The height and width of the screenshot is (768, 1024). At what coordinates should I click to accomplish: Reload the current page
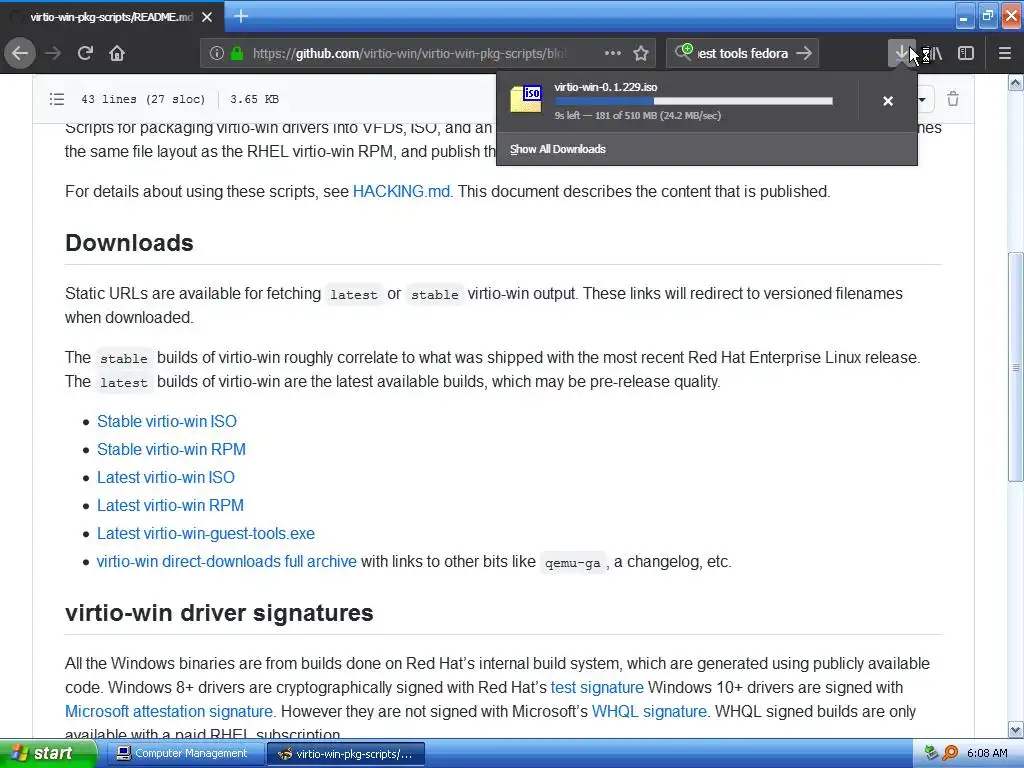click(85, 53)
